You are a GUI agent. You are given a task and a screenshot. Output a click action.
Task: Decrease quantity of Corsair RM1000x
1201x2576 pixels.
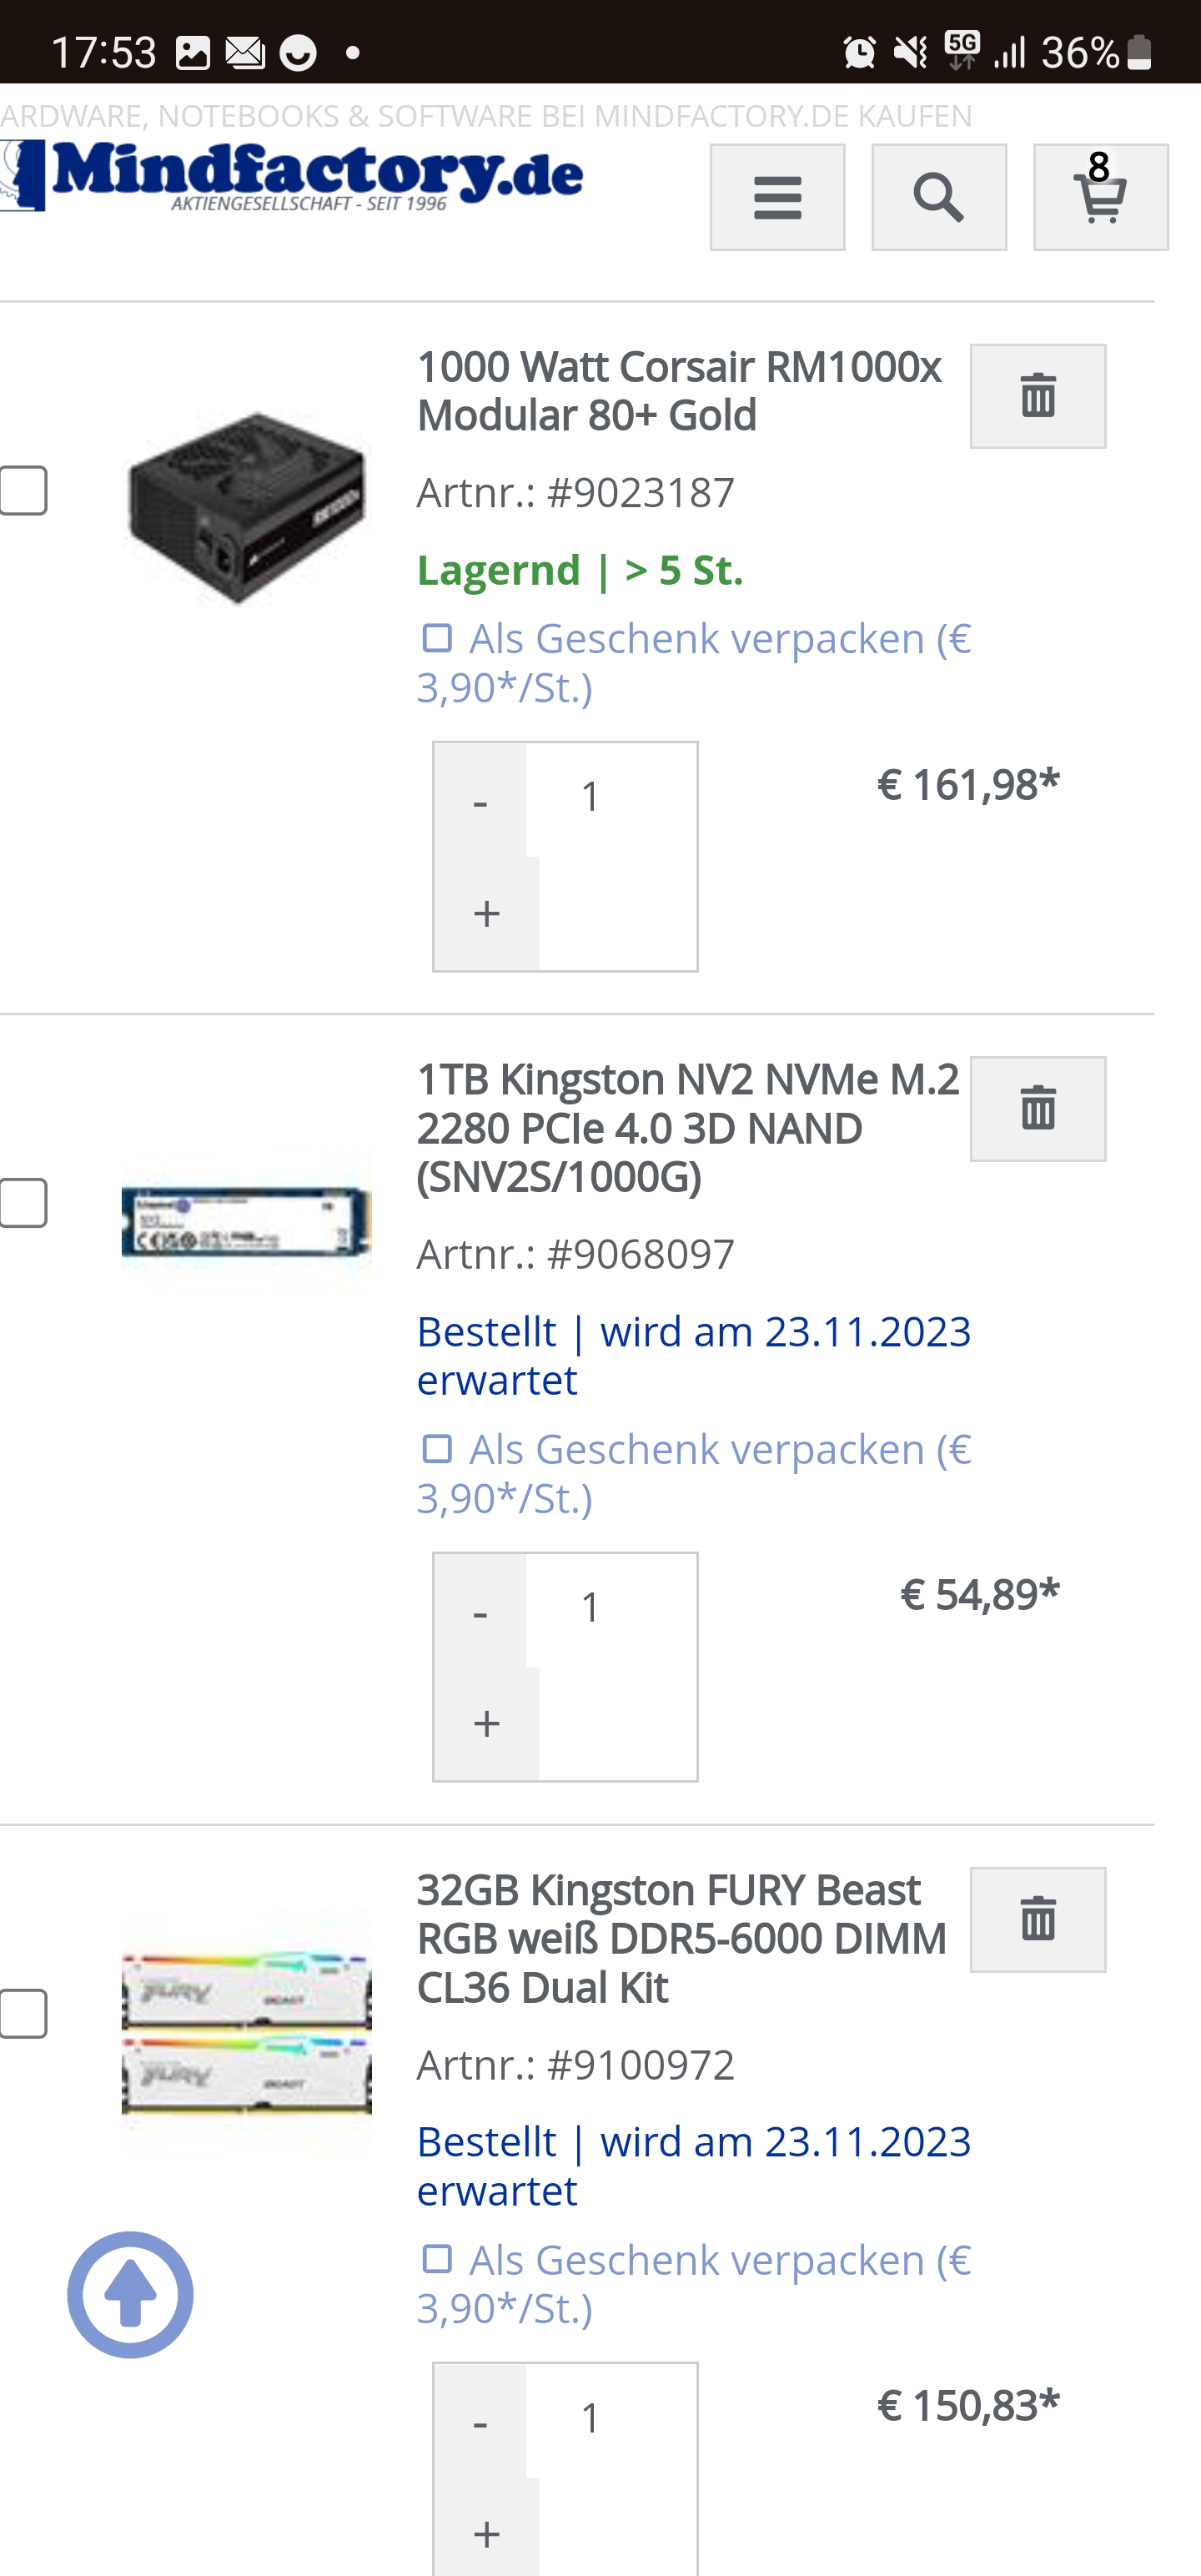point(480,801)
